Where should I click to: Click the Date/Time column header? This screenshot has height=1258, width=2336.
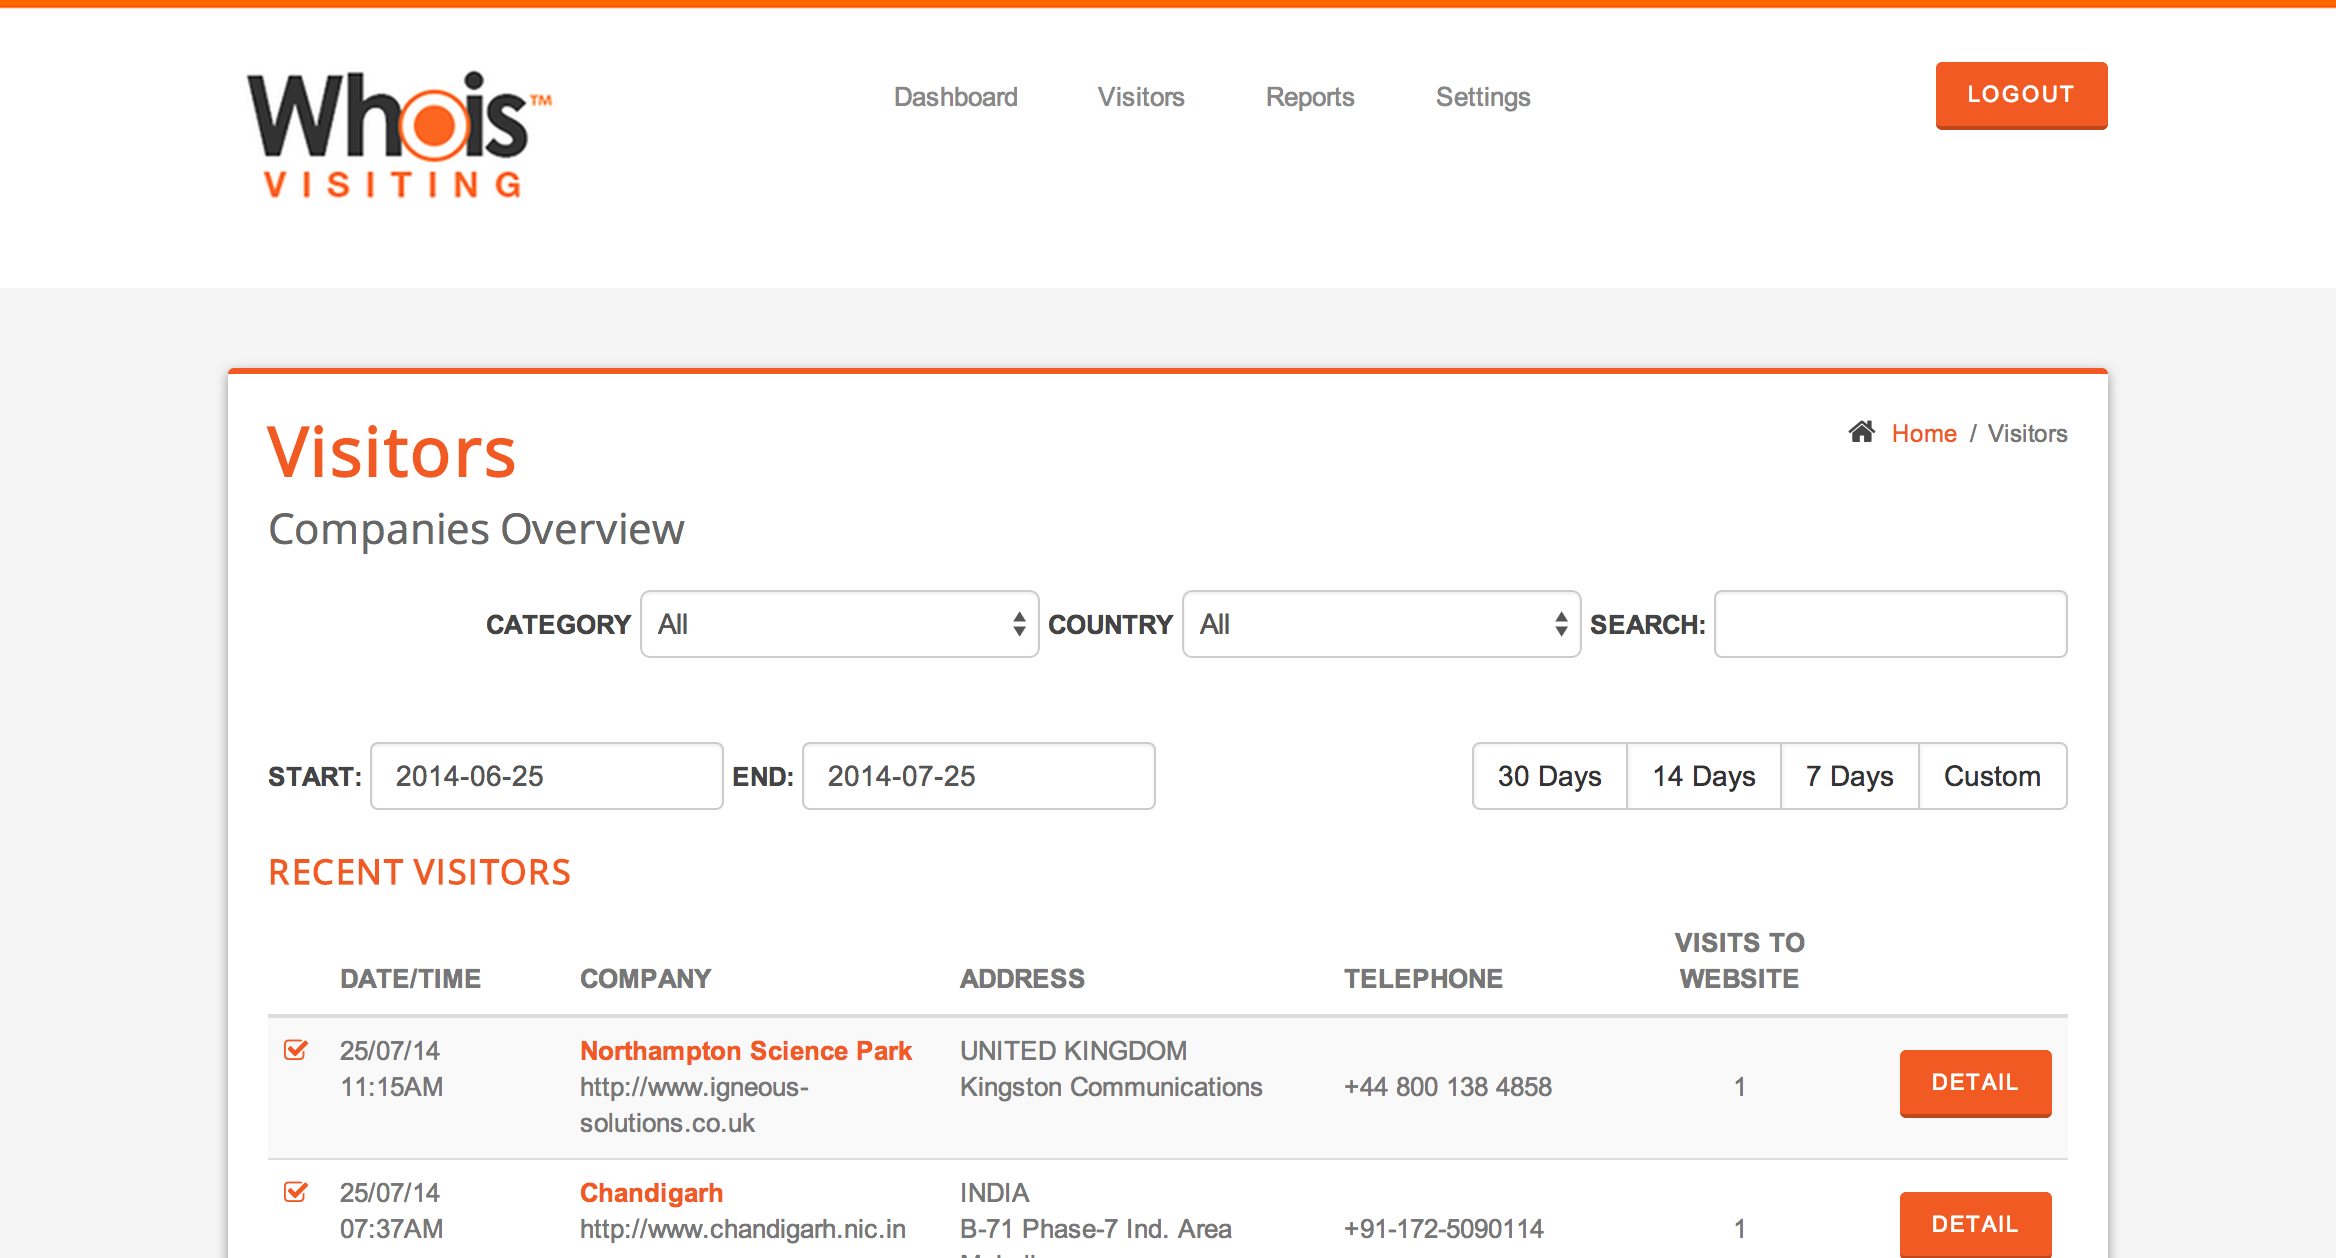point(410,979)
